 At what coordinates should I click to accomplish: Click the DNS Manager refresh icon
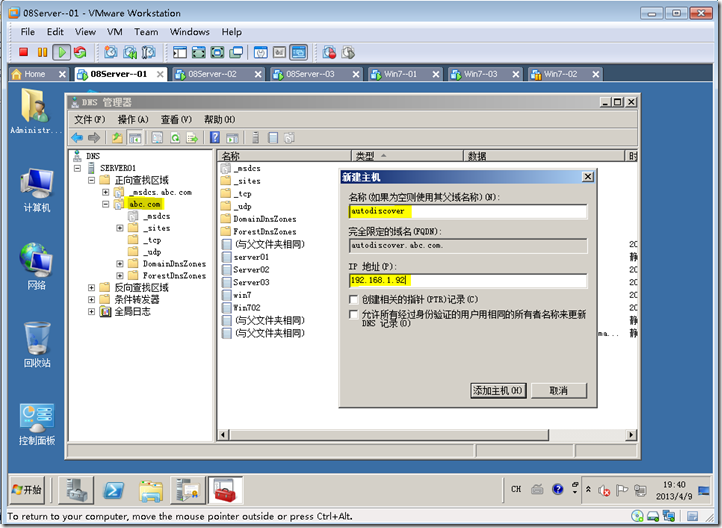175,137
